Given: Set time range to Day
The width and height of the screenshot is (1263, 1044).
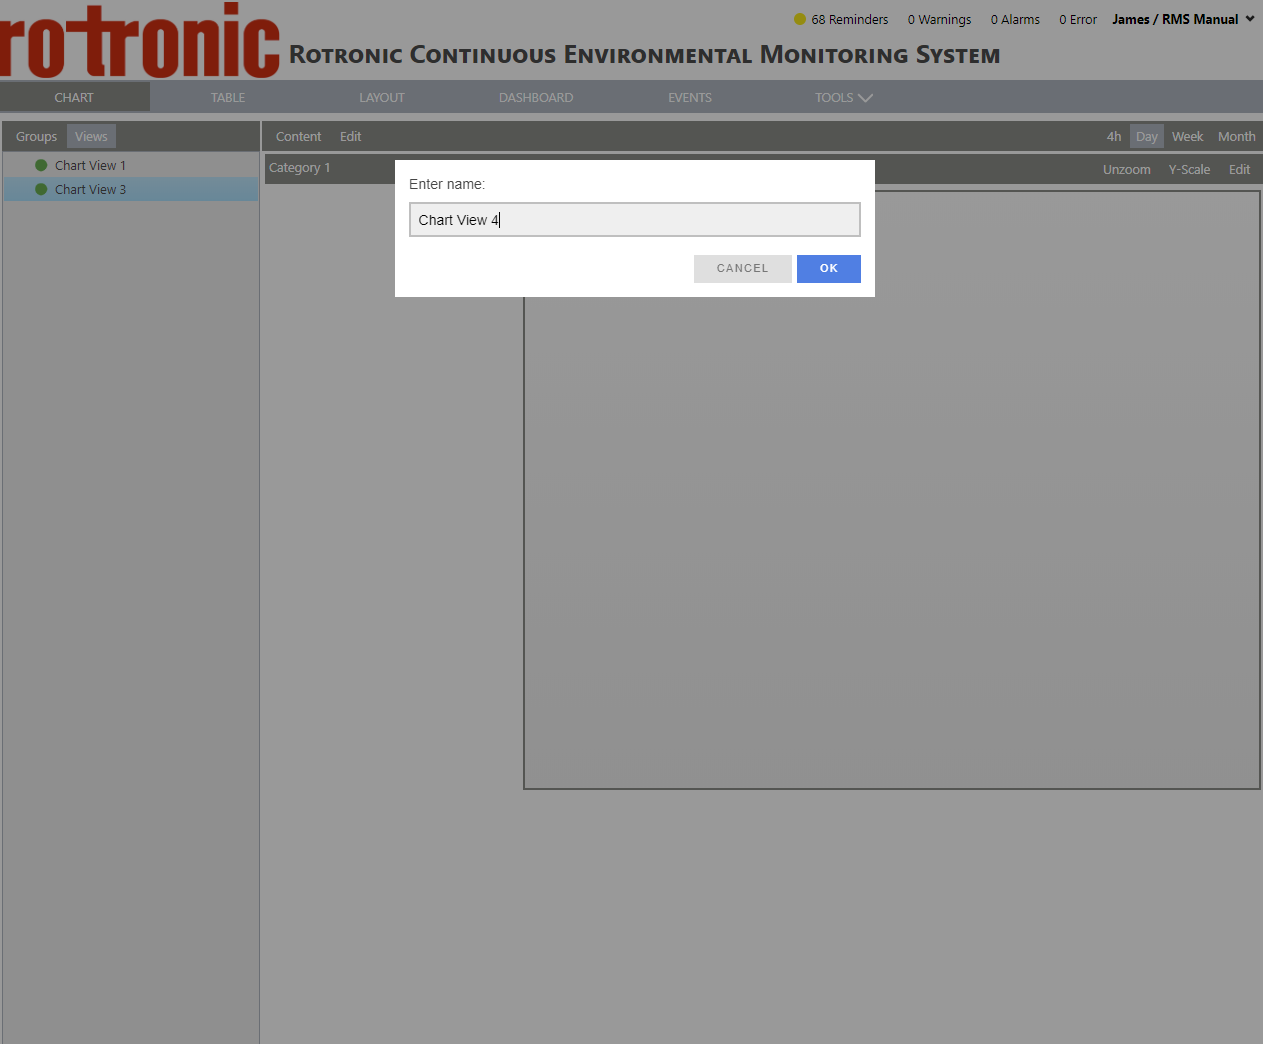Looking at the screenshot, I should (1147, 136).
